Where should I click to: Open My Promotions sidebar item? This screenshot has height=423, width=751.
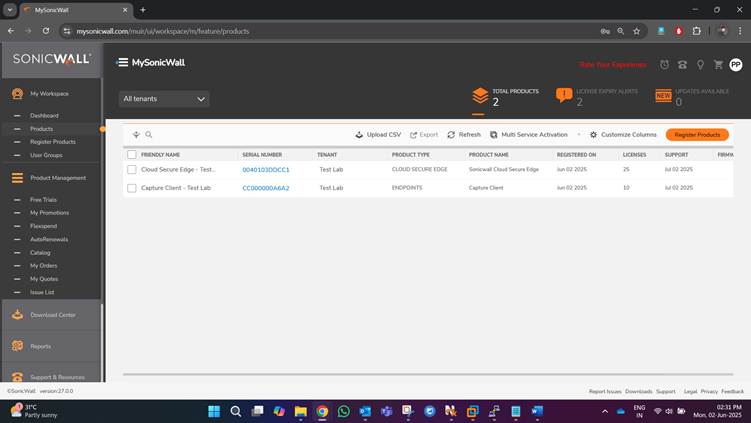[x=49, y=213]
